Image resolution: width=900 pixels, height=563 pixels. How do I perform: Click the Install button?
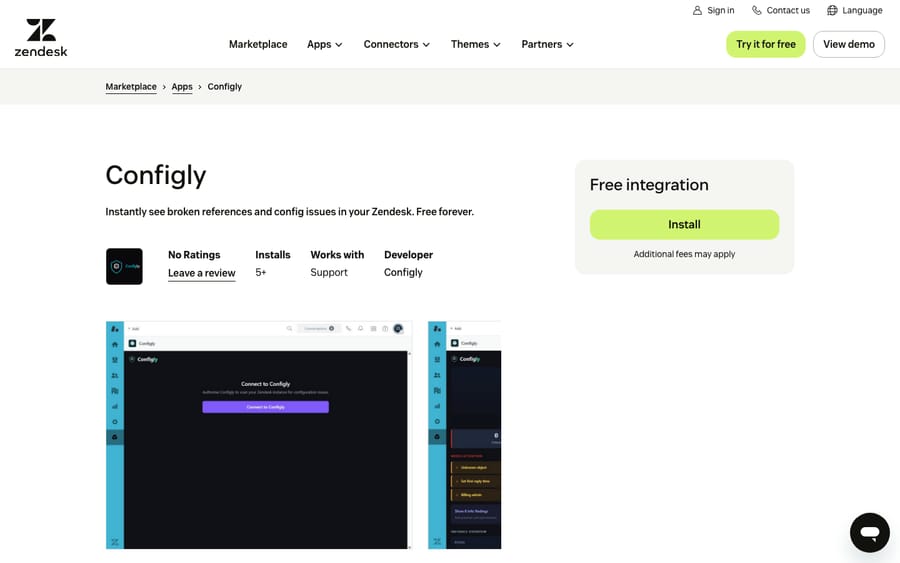point(684,224)
